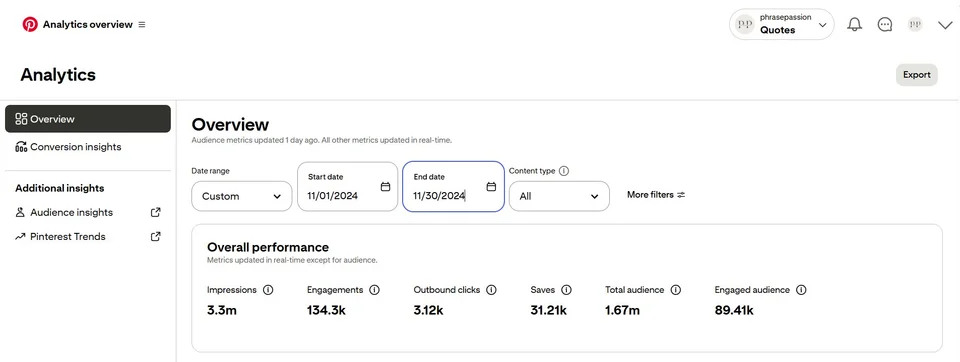Click the Export button

[x=917, y=75]
